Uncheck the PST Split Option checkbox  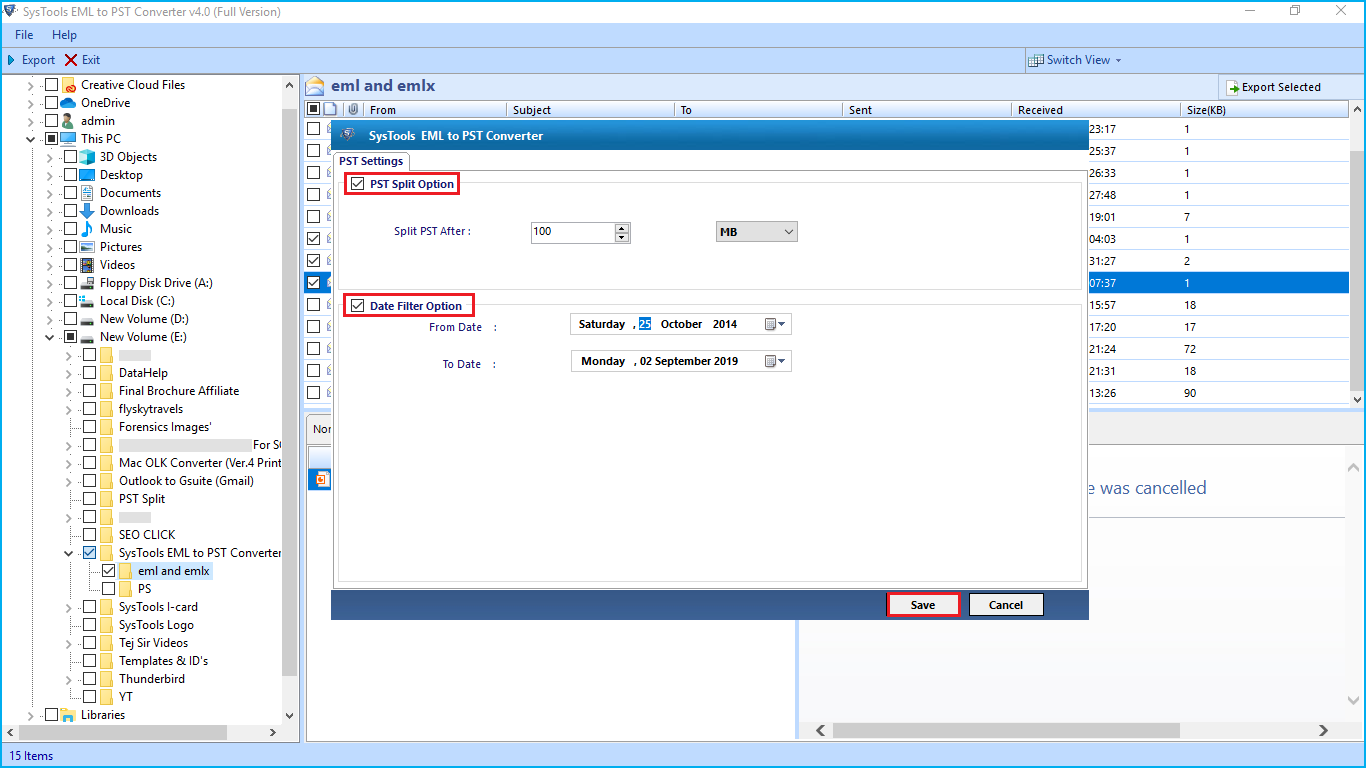coord(358,184)
